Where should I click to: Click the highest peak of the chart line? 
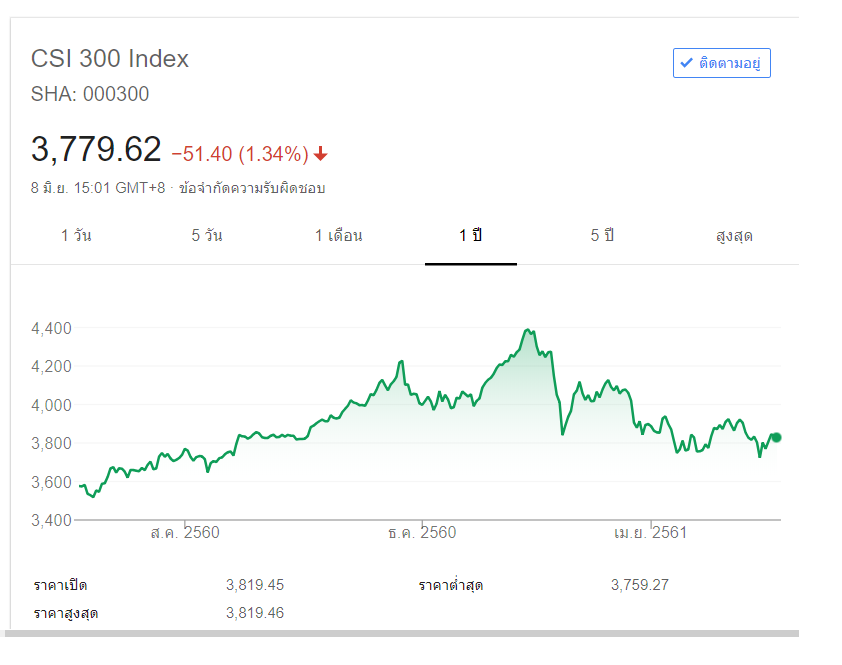[528, 330]
